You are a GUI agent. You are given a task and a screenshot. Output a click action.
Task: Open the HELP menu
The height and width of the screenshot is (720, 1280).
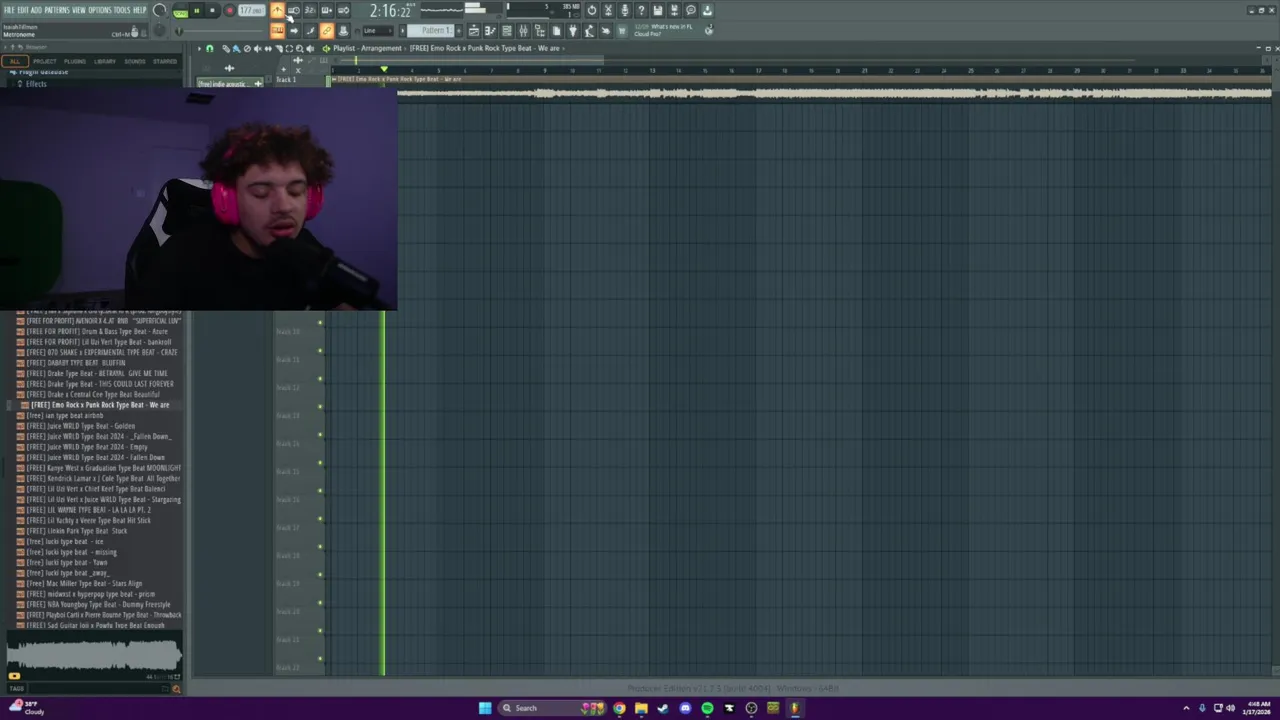[x=140, y=10]
